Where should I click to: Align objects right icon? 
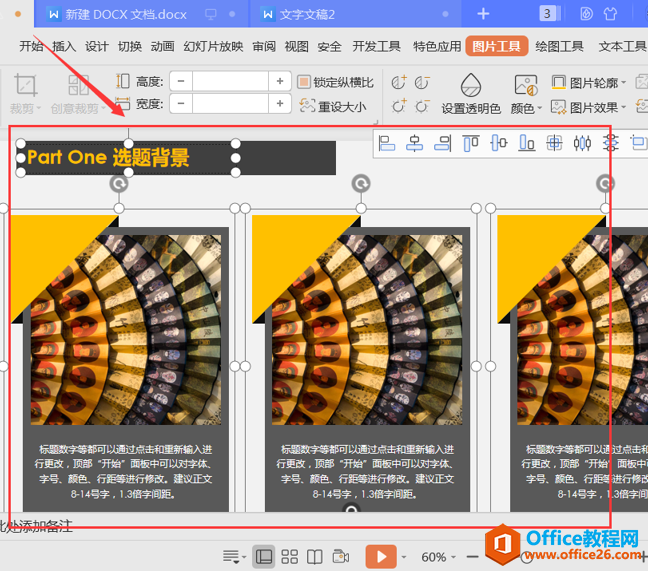click(443, 143)
